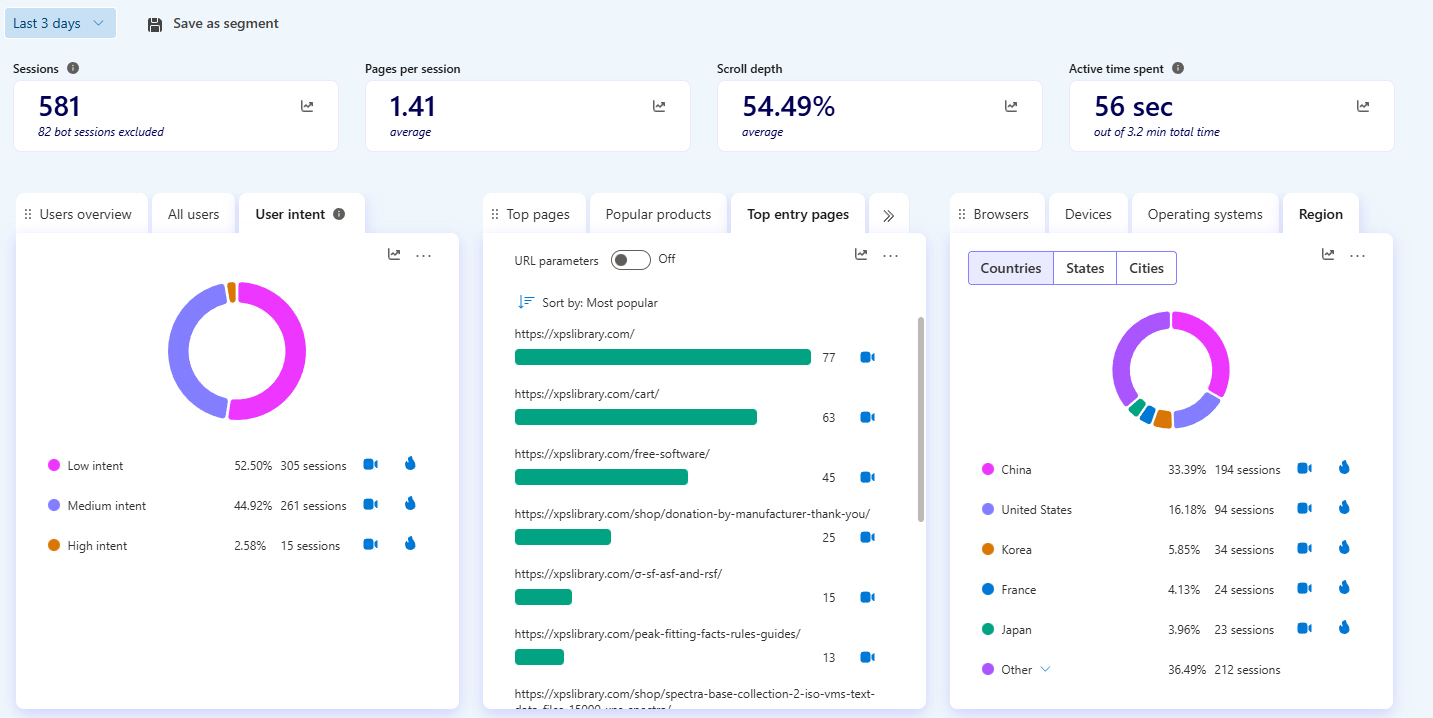Click Save as segment button
Image resolution: width=1433 pixels, height=718 pixels.
click(213, 23)
